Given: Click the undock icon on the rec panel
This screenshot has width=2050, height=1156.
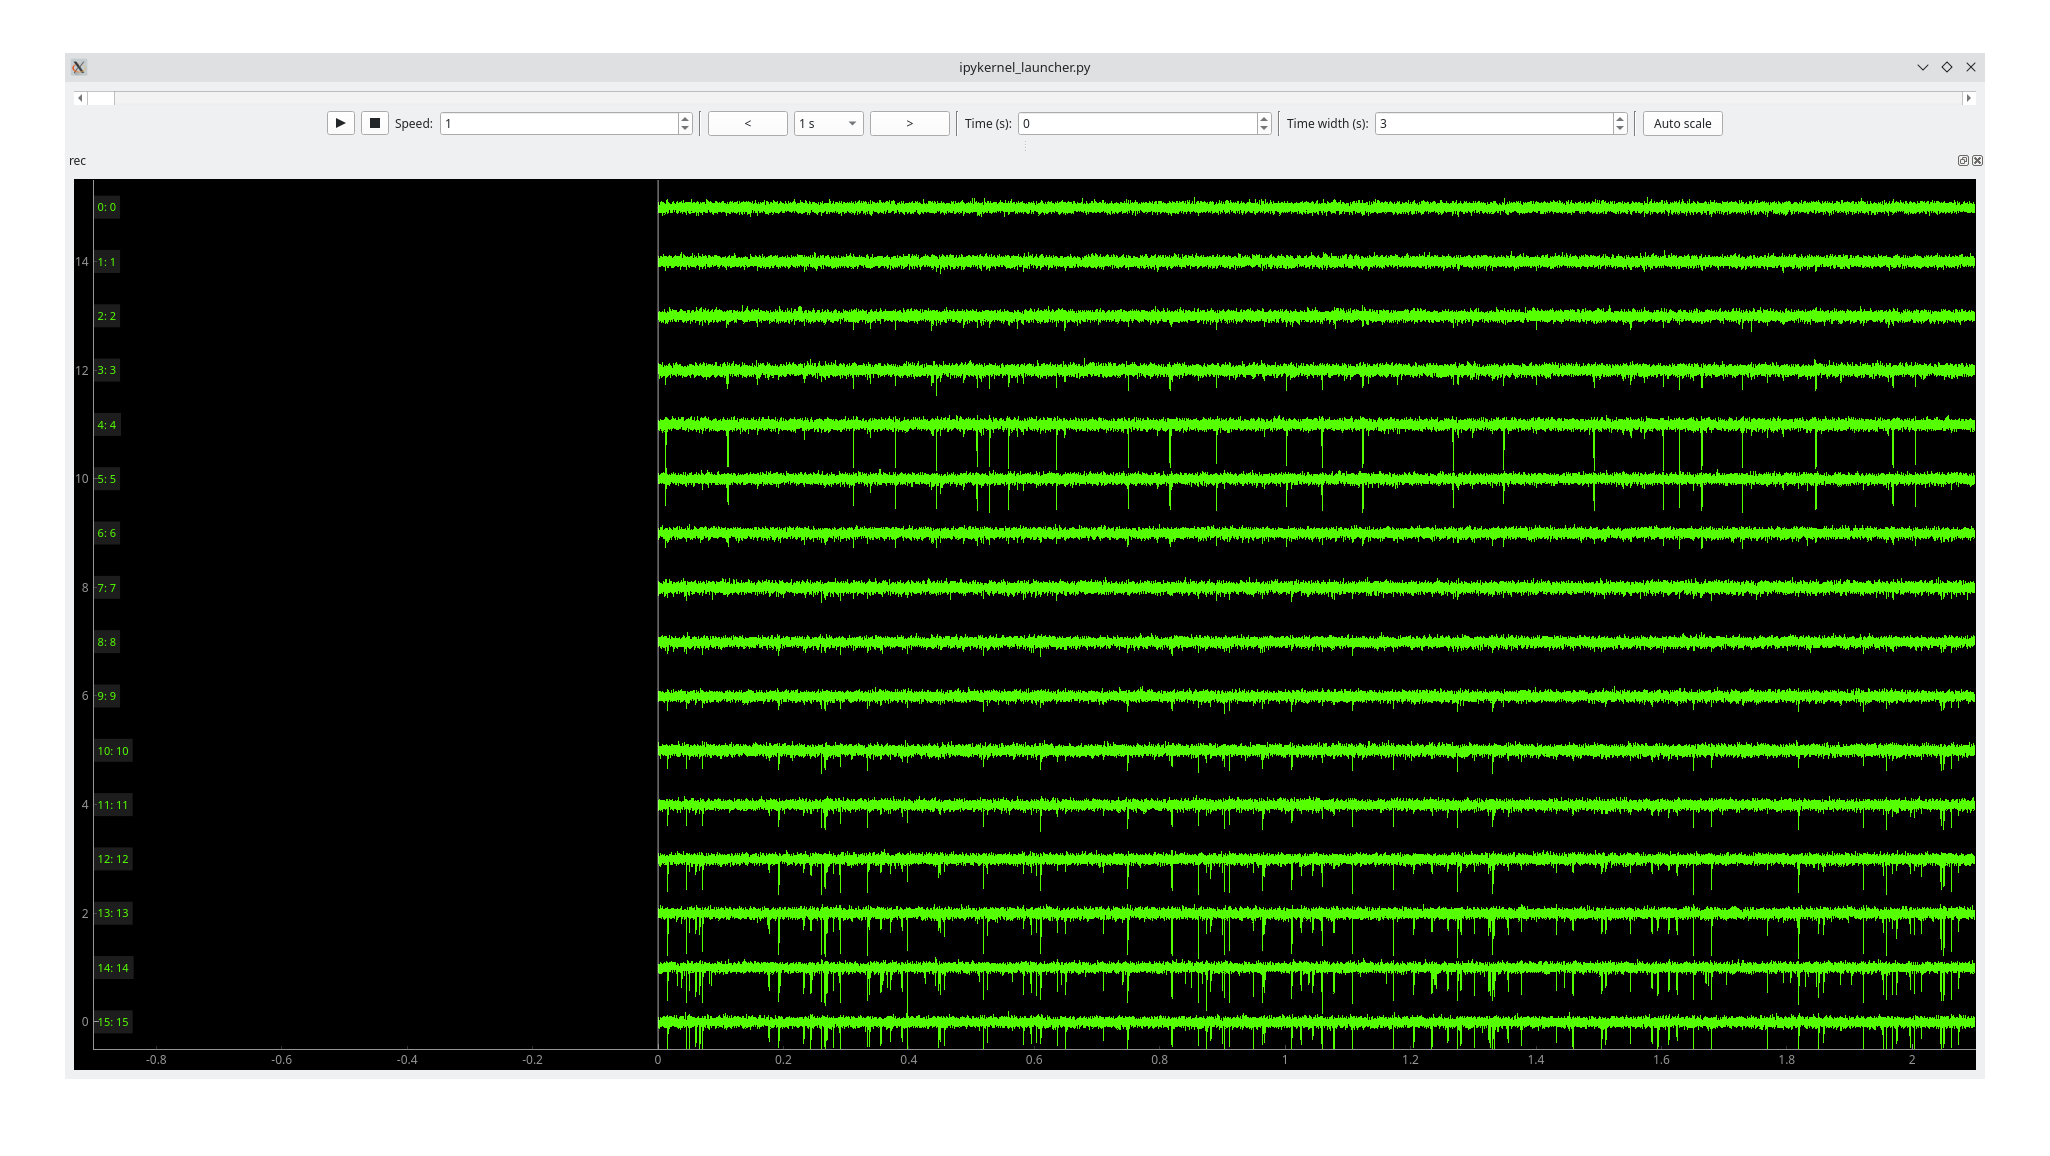Looking at the screenshot, I should (1962, 160).
